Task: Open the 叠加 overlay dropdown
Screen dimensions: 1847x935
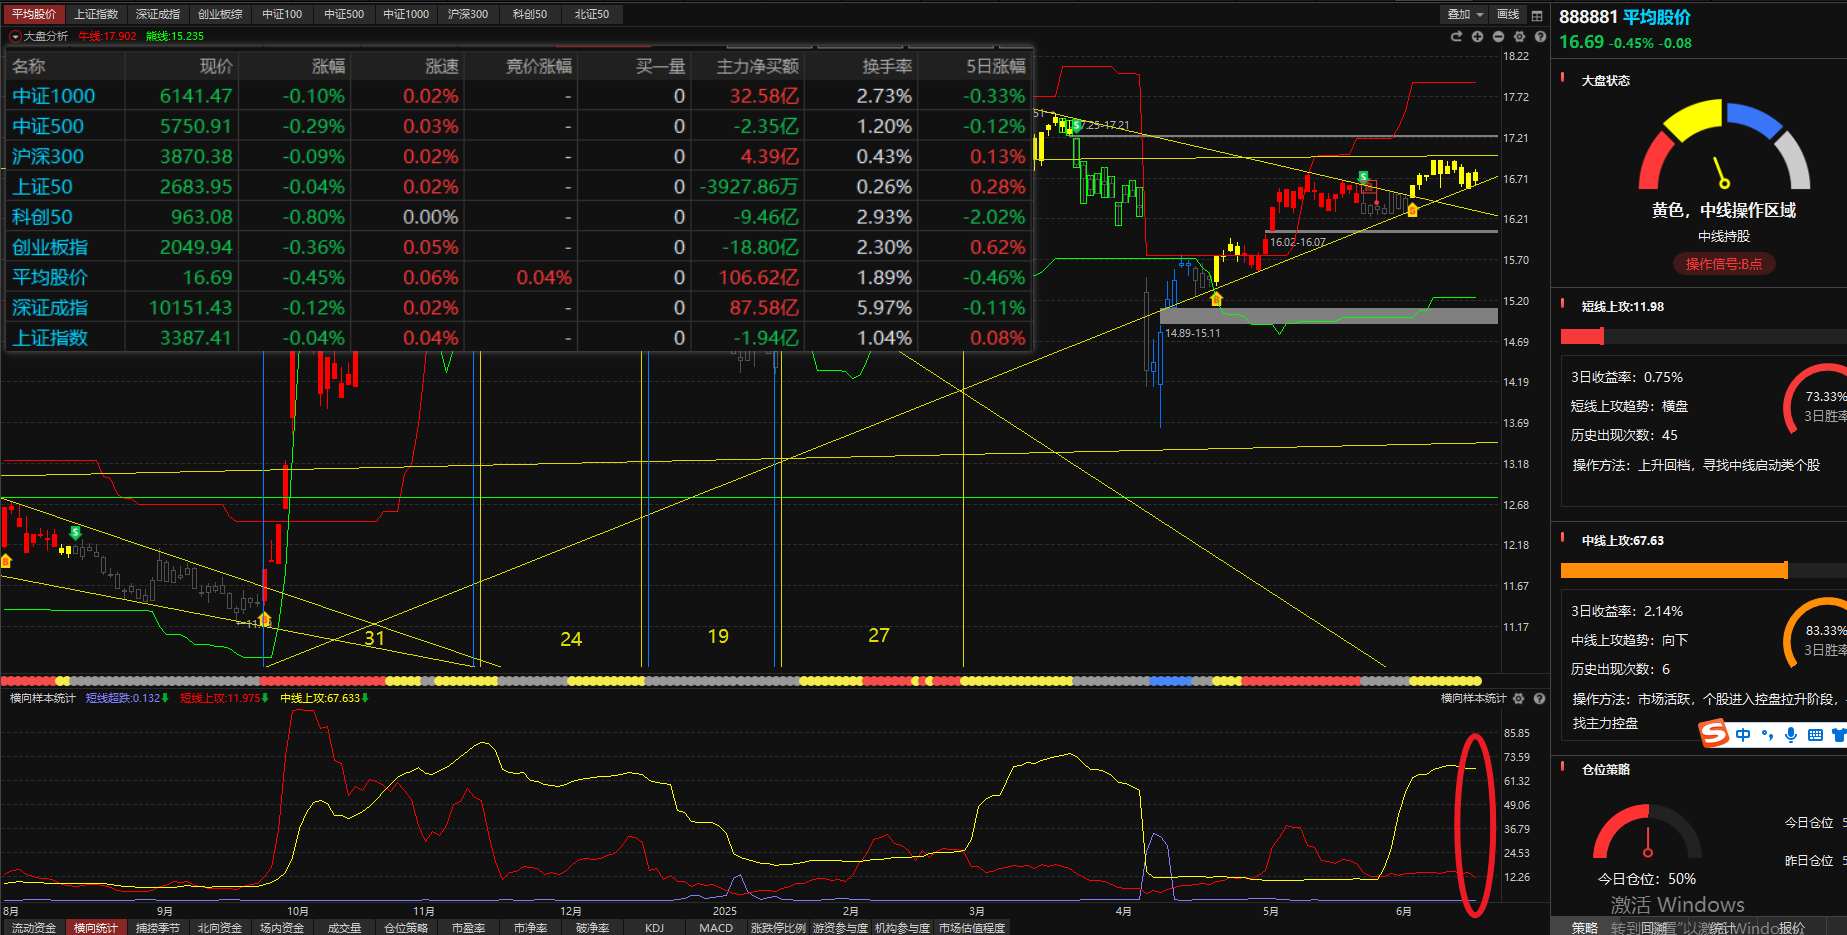Action: 1465,14
